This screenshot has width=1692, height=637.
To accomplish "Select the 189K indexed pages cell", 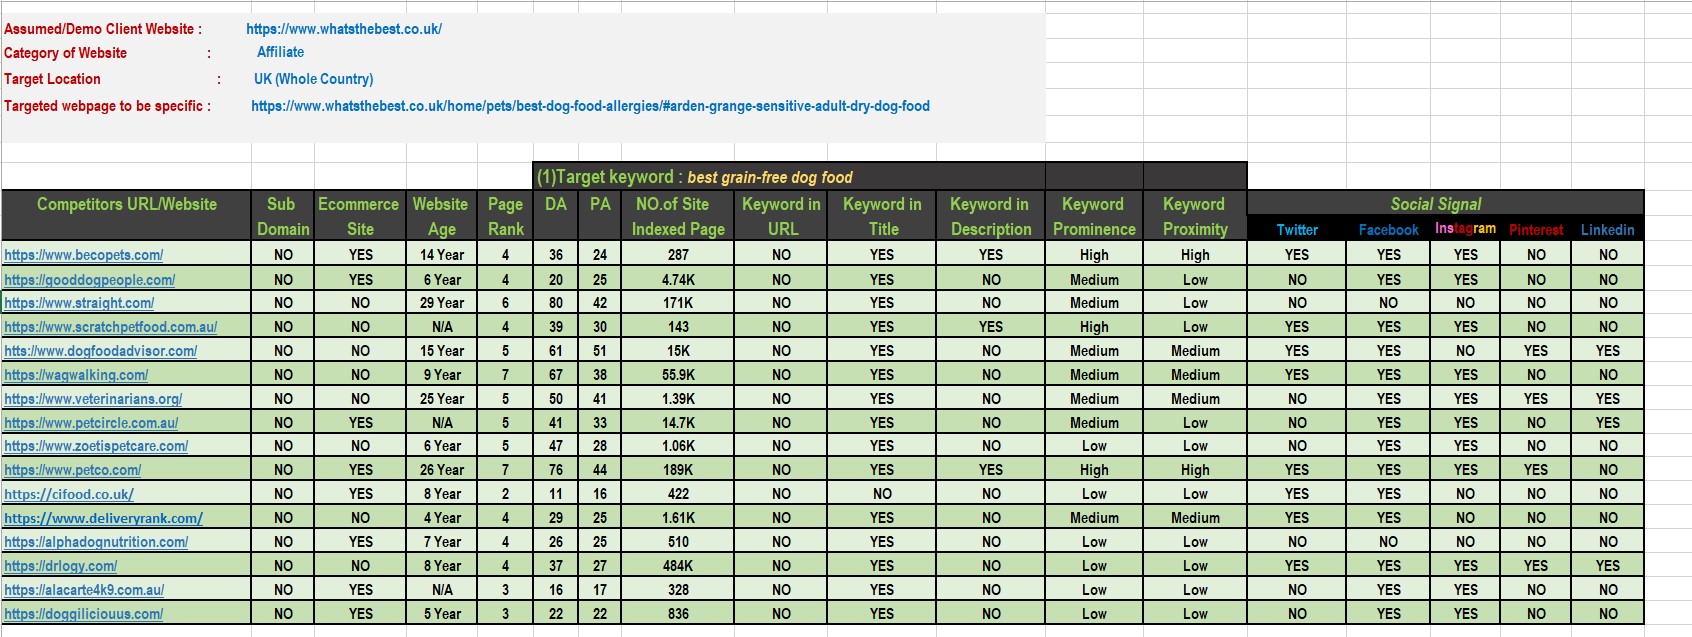I will pos(678,470).
